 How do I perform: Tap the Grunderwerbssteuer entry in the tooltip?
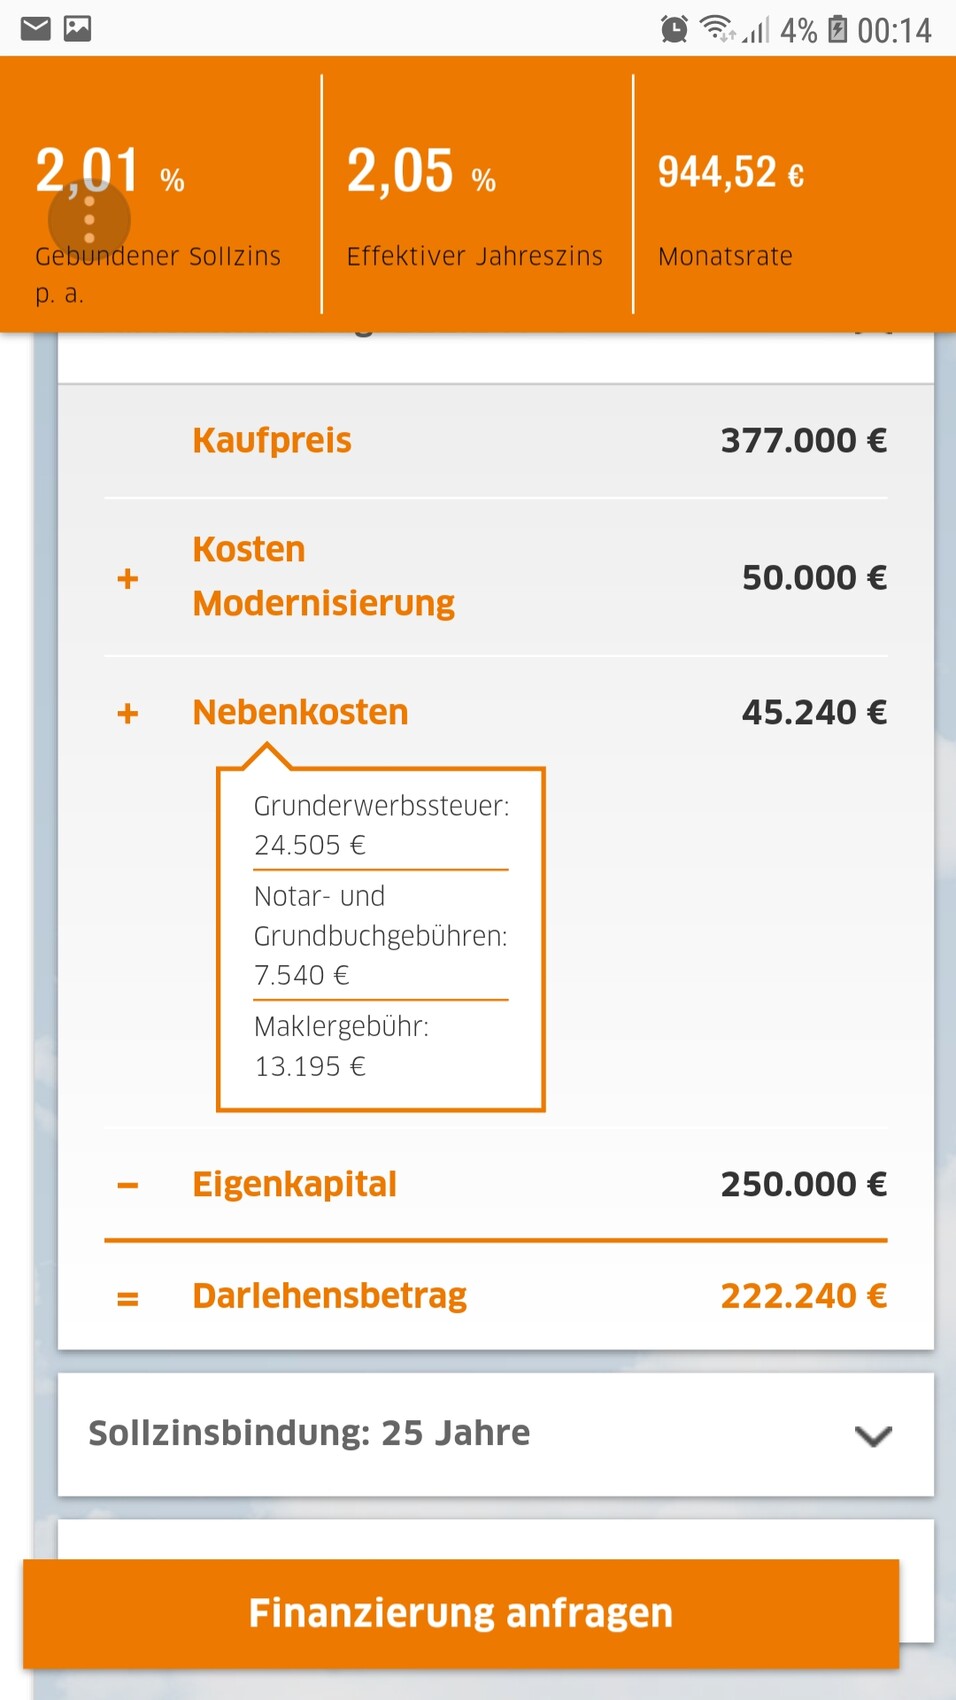pos(381,825)
